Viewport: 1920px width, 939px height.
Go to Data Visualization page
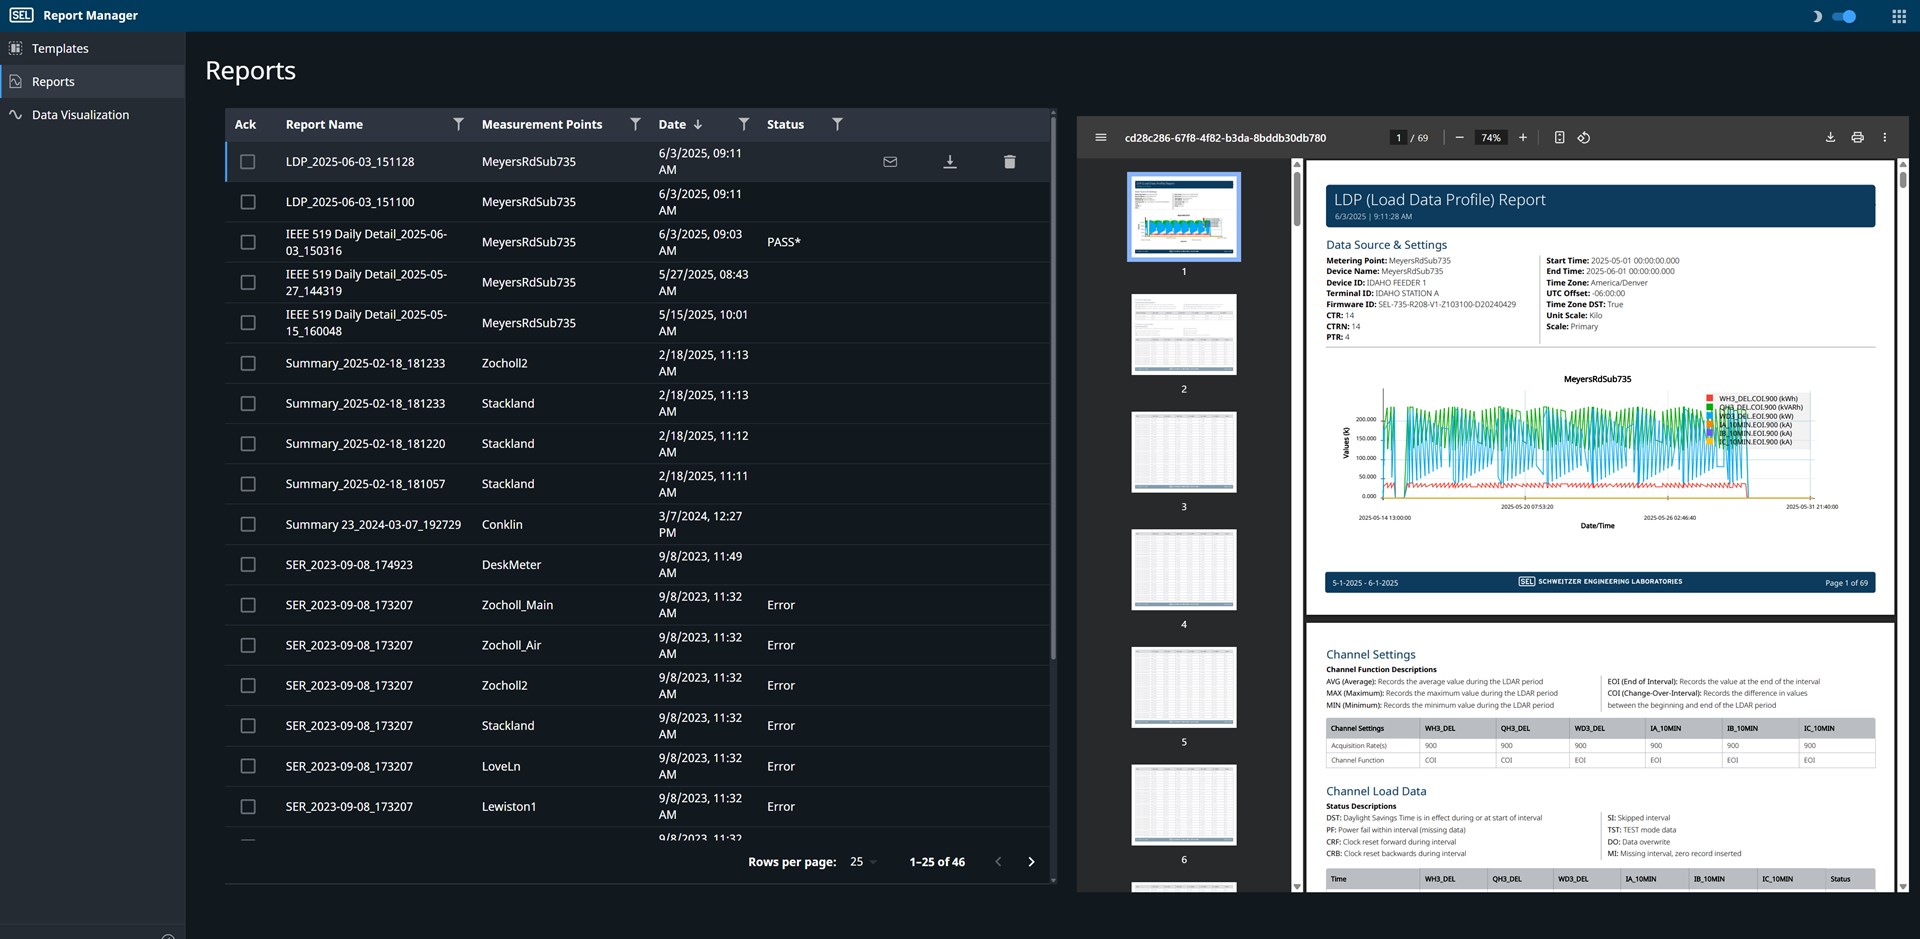tap(80, 115)
